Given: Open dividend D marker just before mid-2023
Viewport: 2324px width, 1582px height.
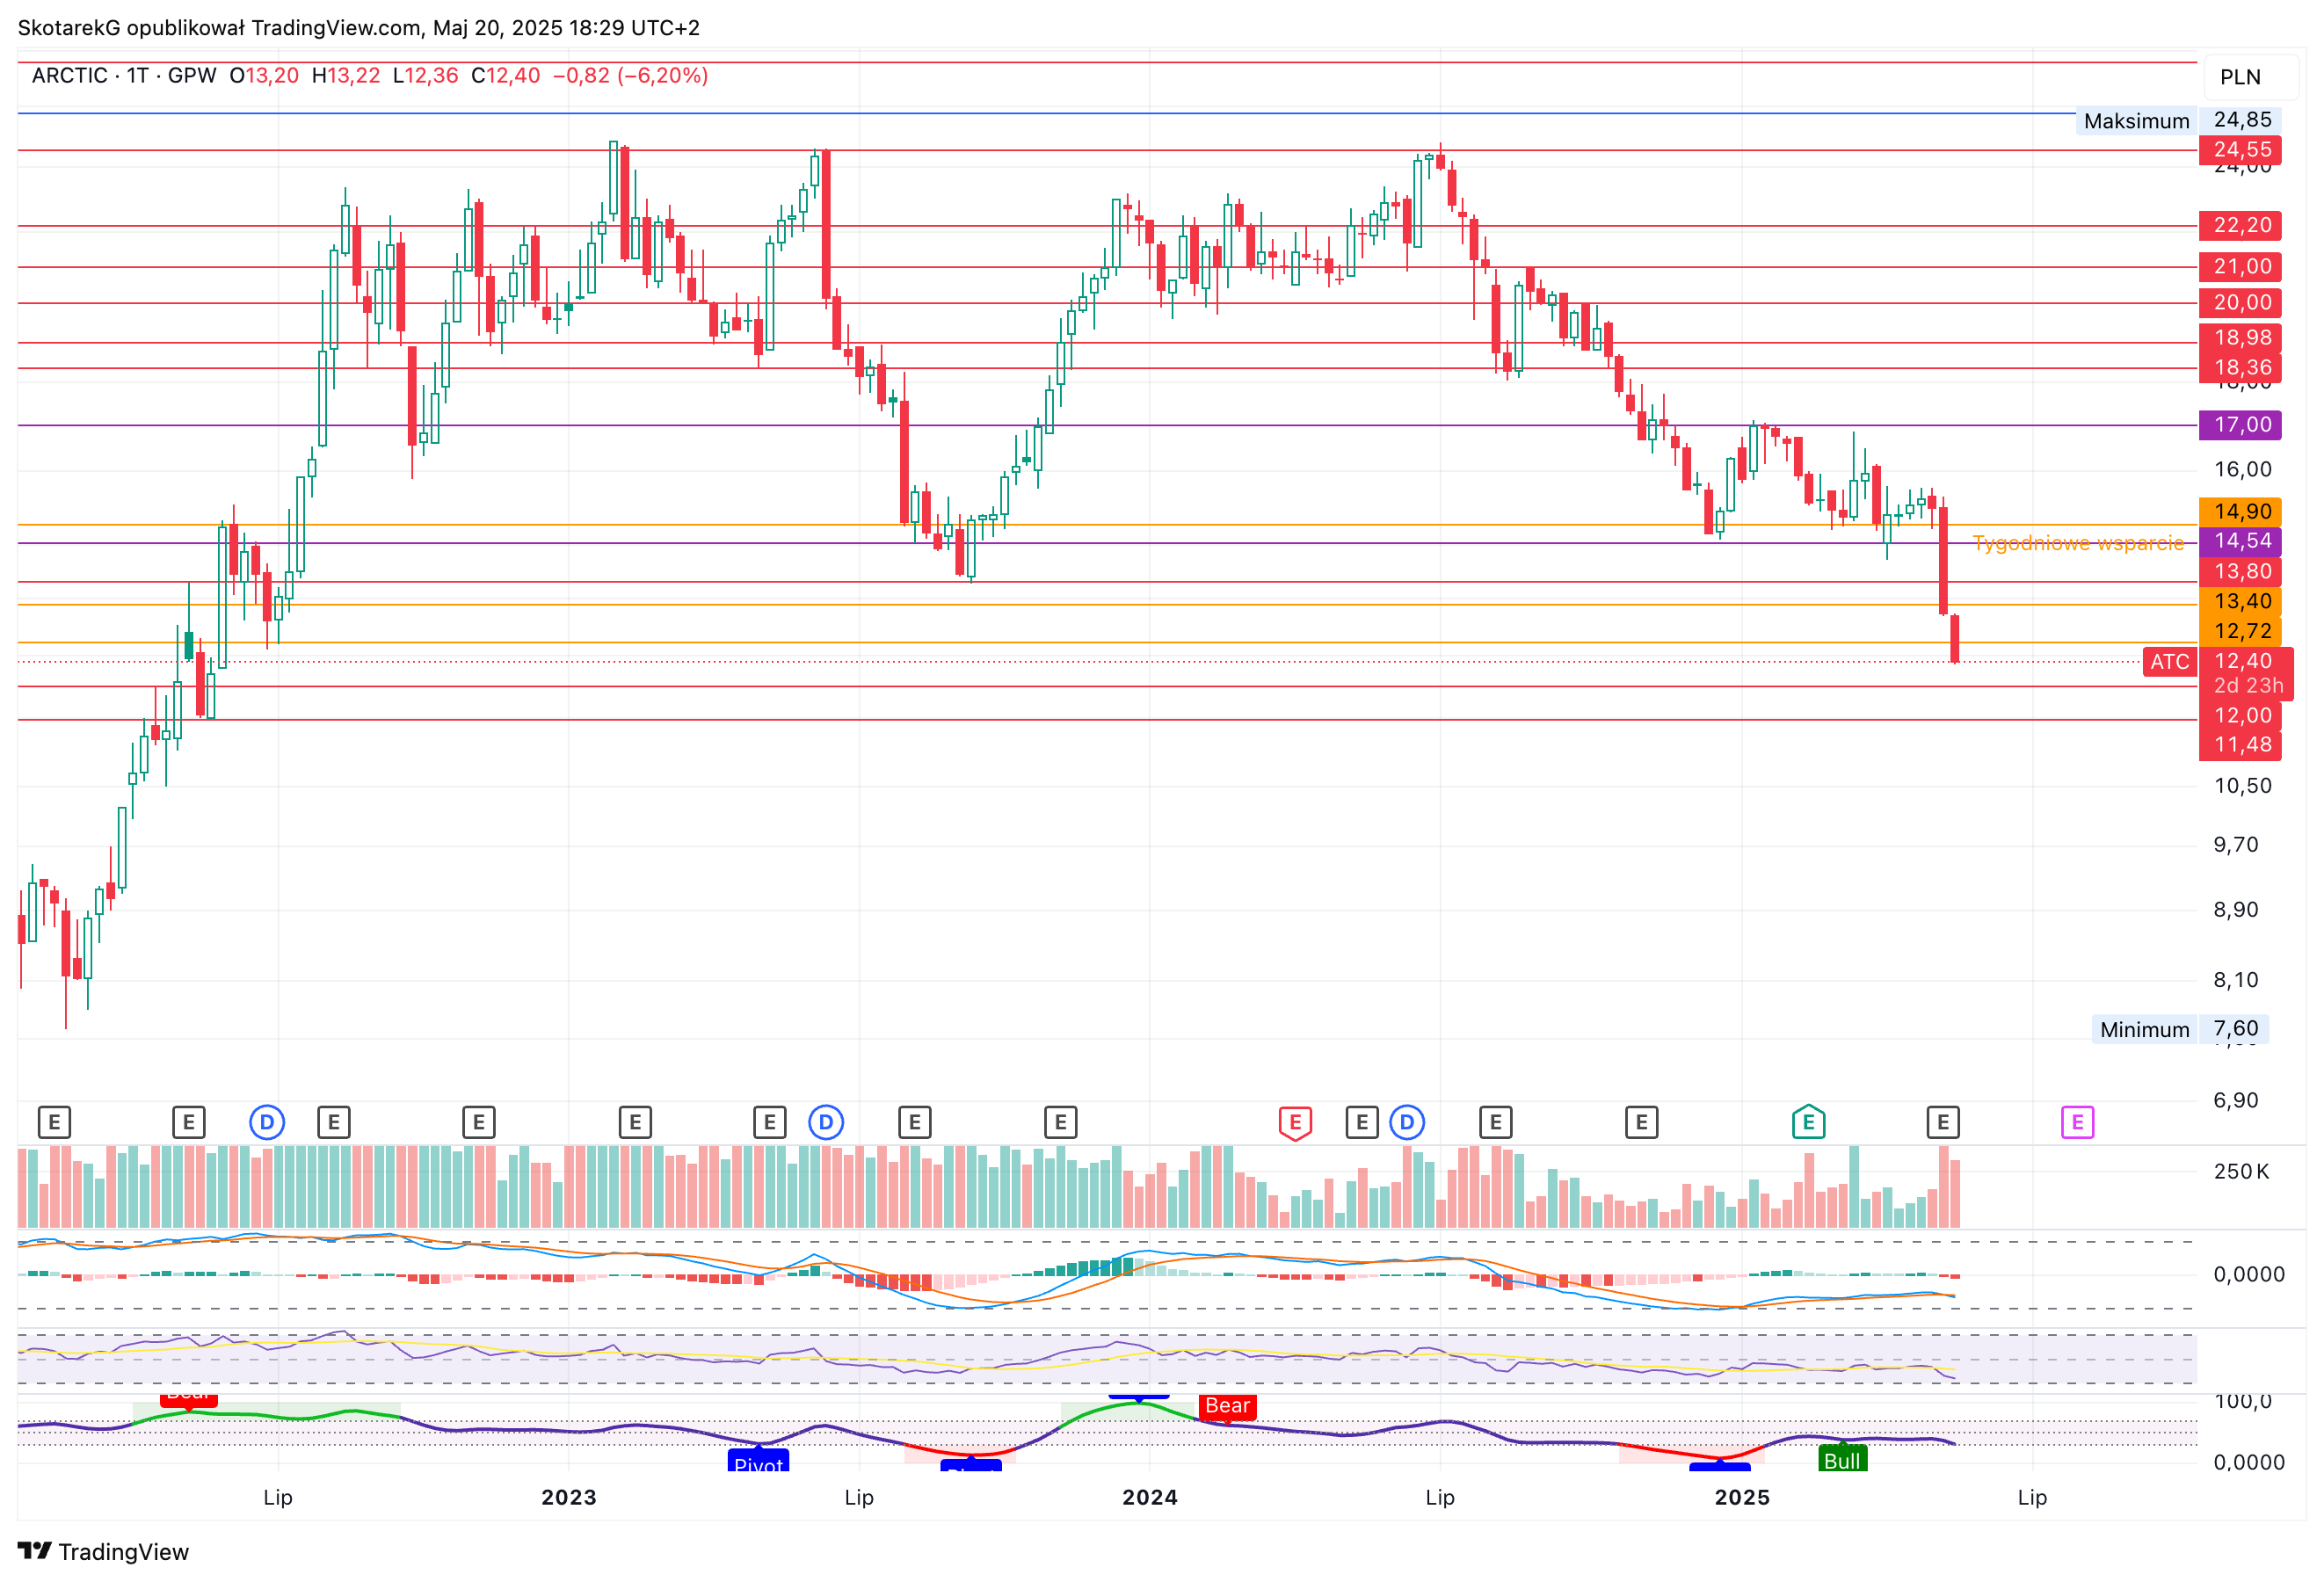Looking at the screenshot, I should tap(826, 1122).
